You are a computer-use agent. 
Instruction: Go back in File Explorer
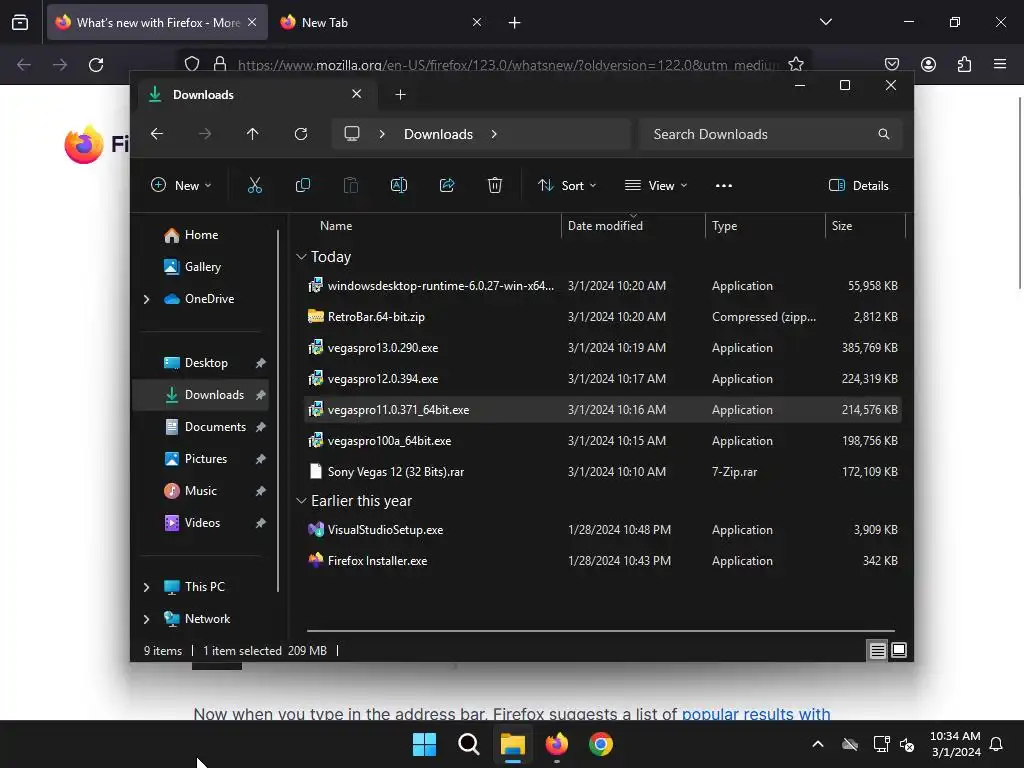point(157,134)
